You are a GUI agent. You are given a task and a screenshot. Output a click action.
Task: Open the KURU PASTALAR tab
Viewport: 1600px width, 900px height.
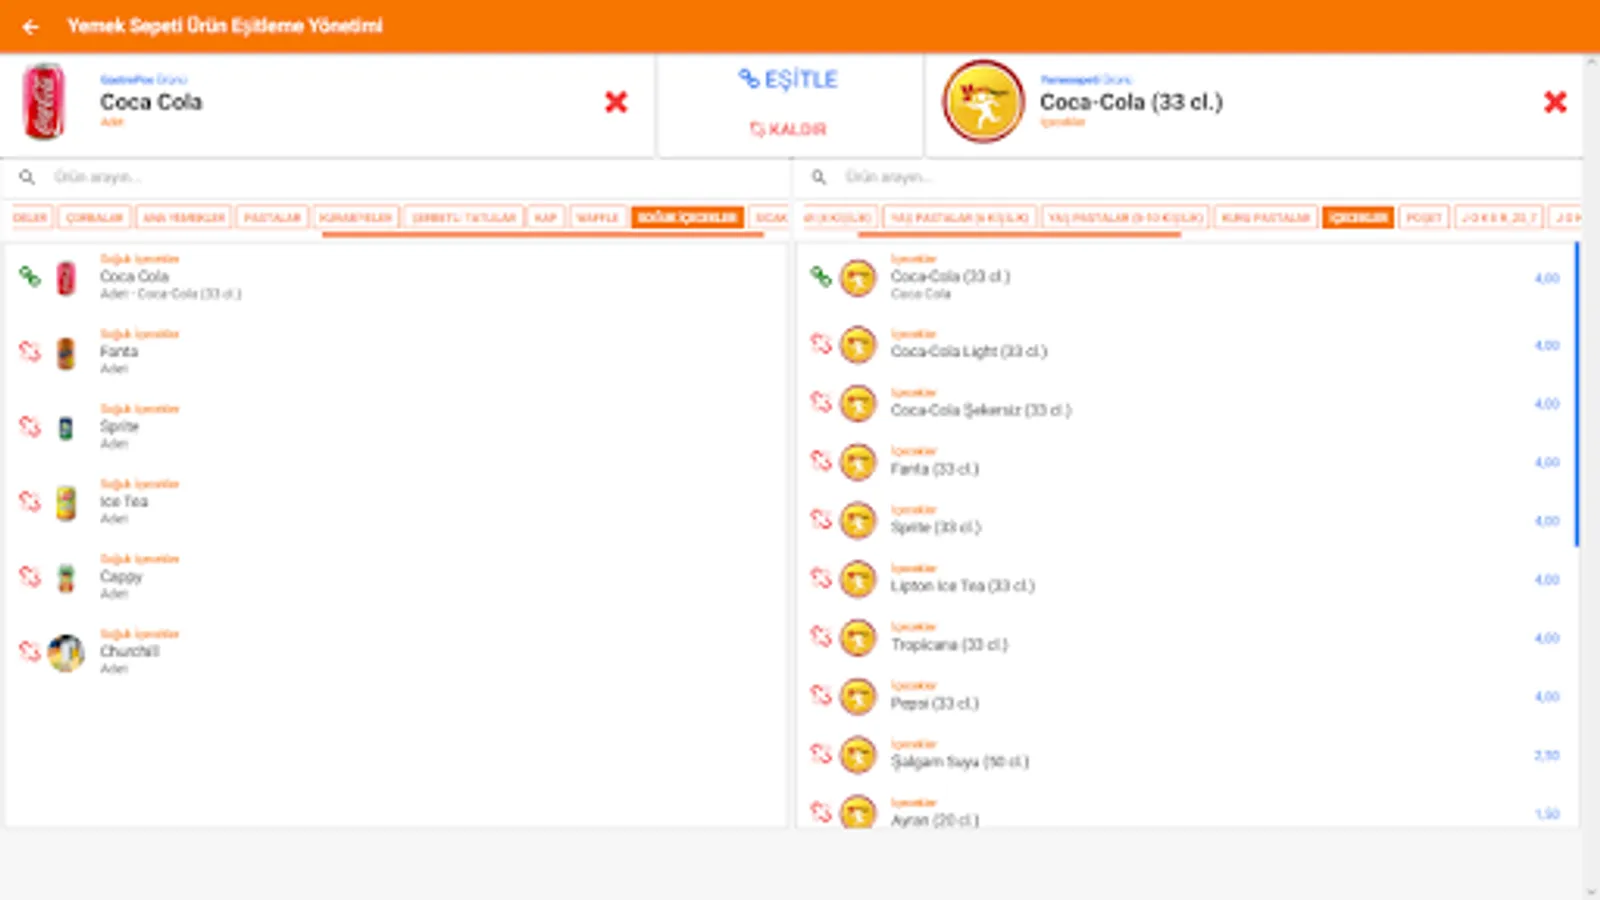click(x=1265, y=217)
